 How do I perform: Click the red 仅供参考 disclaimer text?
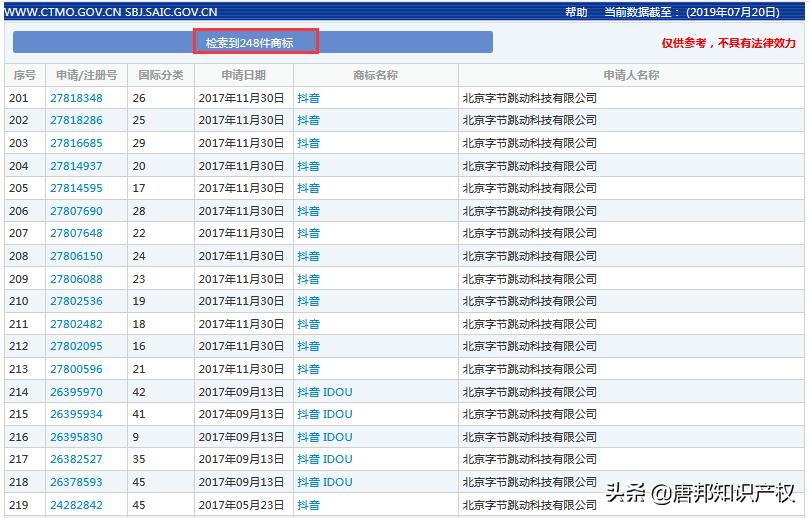(x=729, y=43)
